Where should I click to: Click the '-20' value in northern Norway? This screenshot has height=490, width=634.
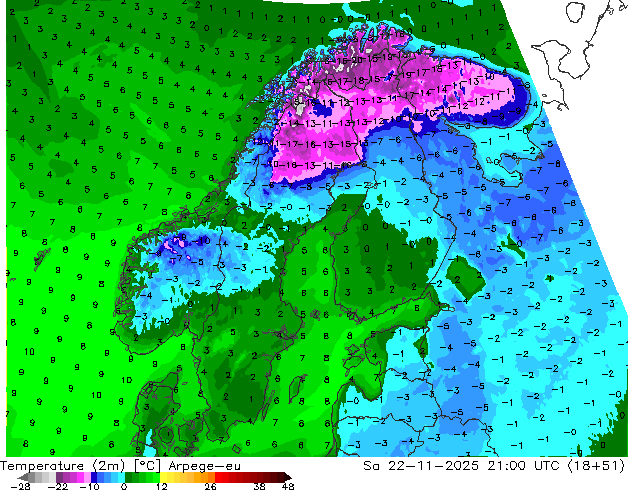(x=355, y=61)
